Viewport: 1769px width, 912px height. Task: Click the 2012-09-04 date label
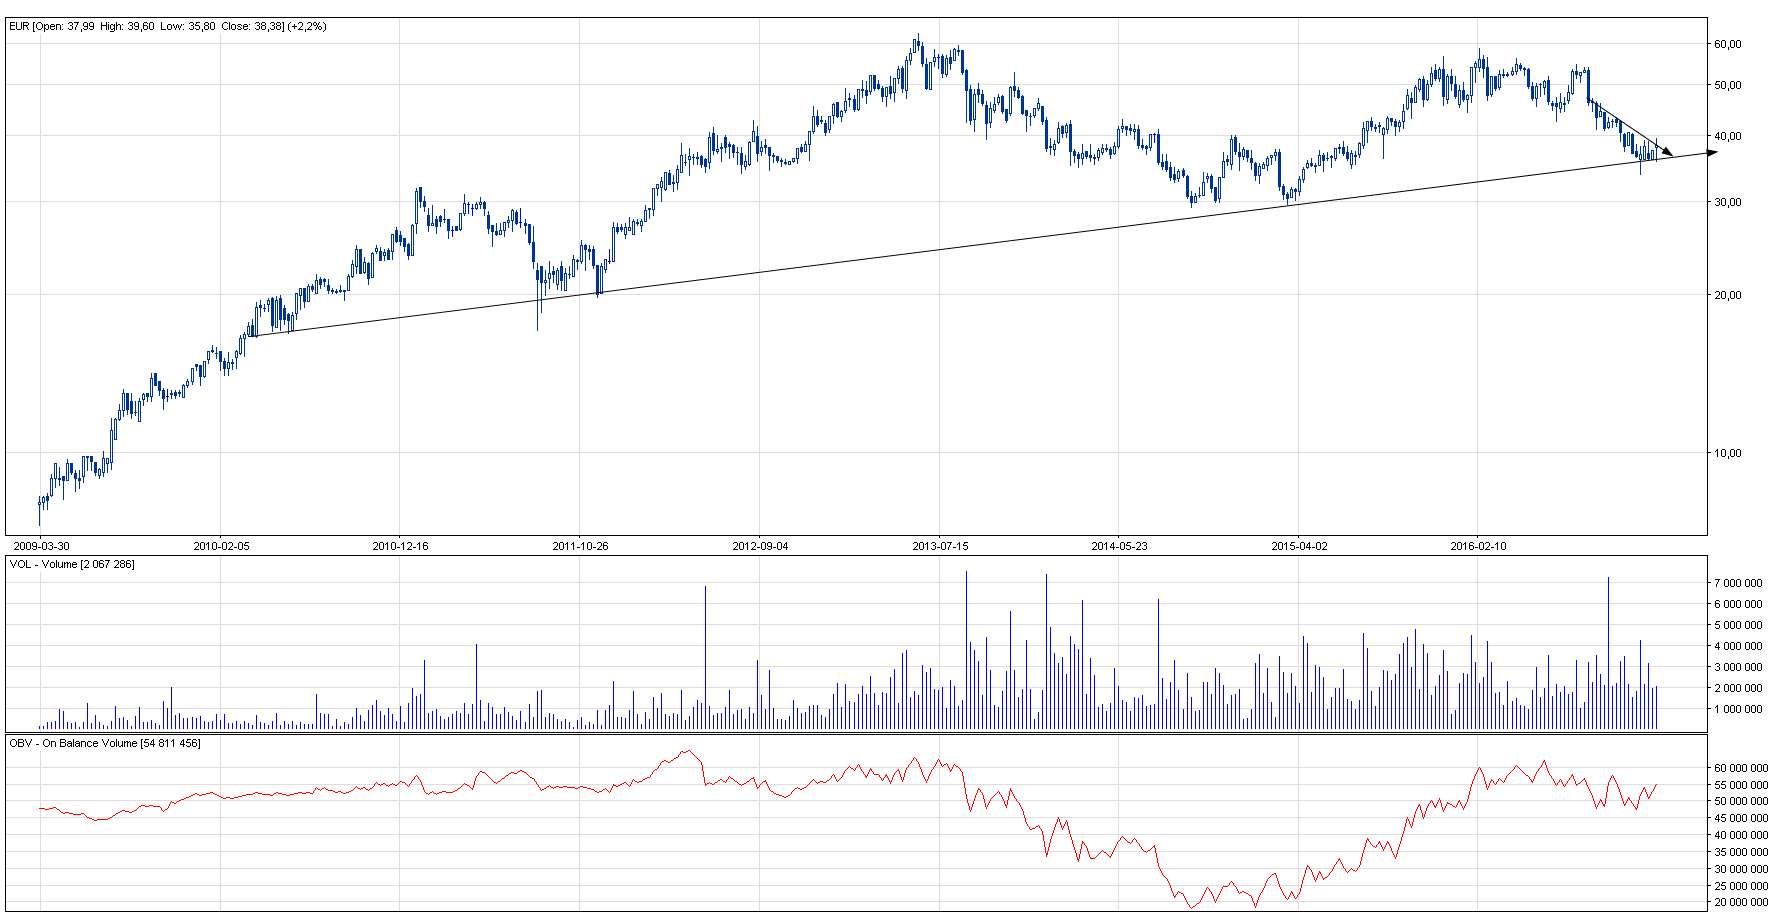760,546
